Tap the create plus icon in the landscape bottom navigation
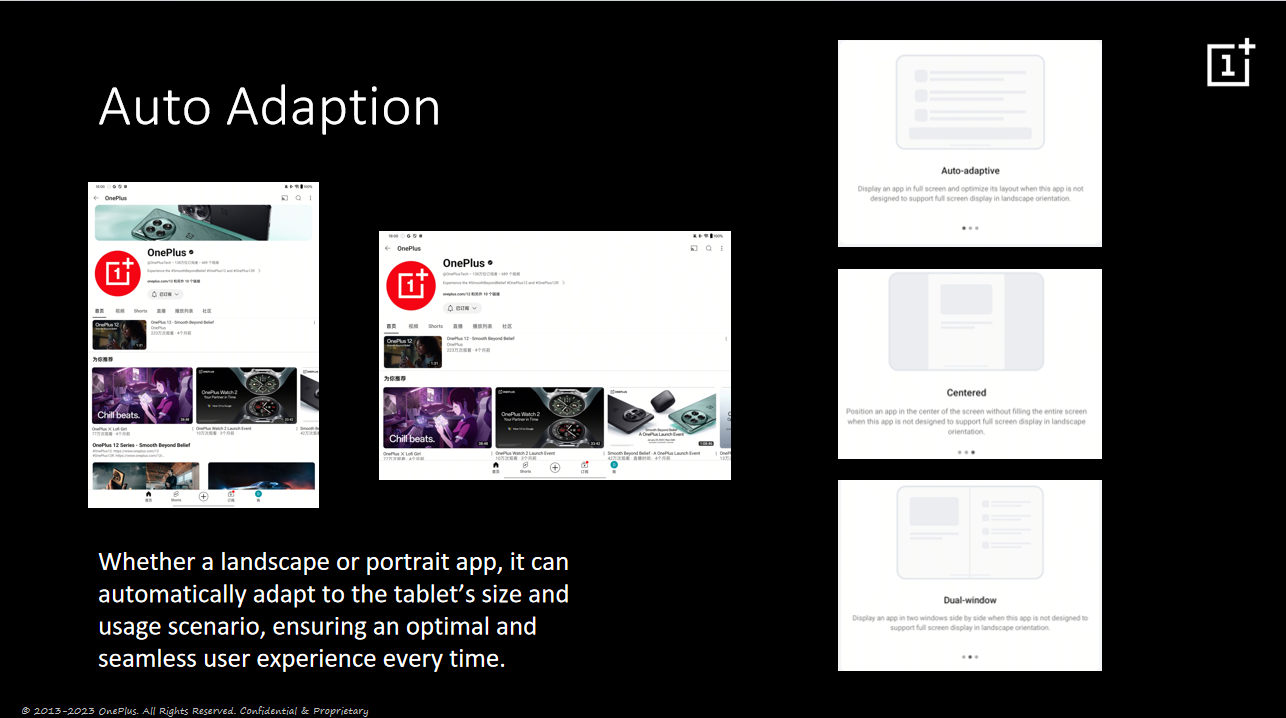This screenshot has width=1286, height=718. pyautogui.click(x=555, y=467)
